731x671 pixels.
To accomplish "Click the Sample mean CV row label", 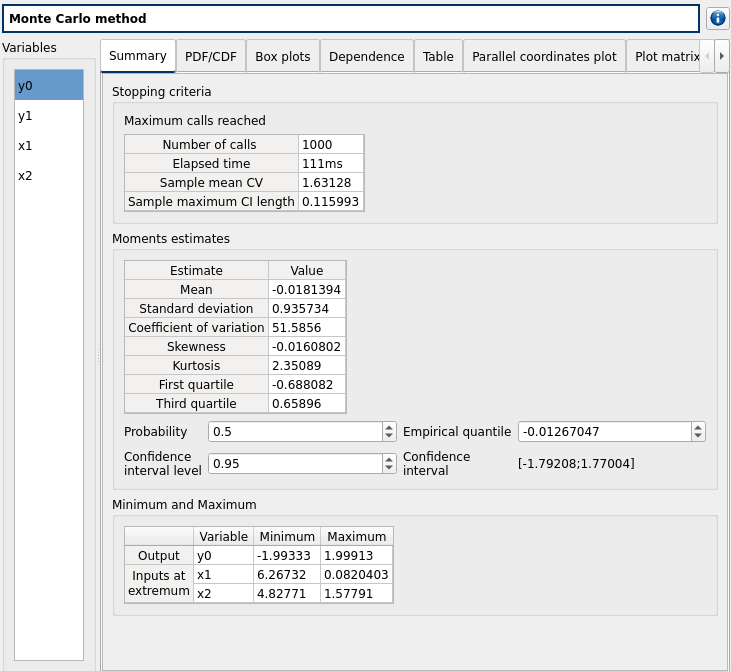I will [x=211, y=182].
